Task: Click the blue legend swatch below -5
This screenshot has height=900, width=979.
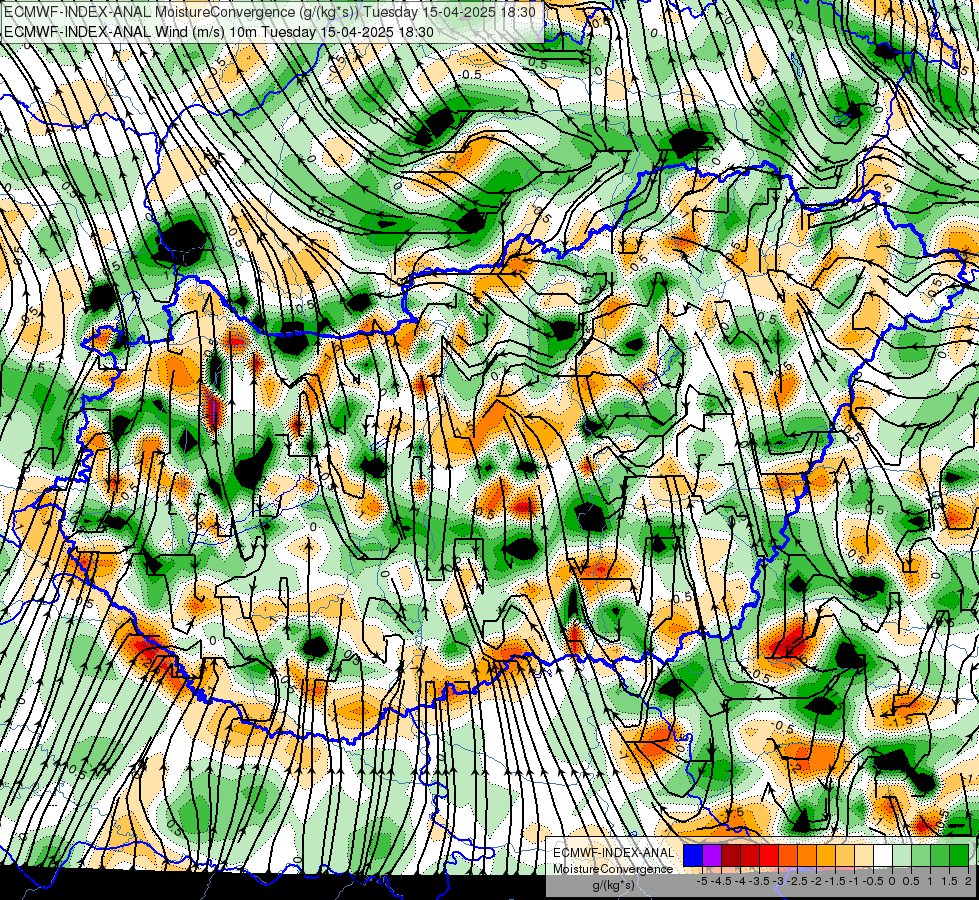Action: pos(693,856)
